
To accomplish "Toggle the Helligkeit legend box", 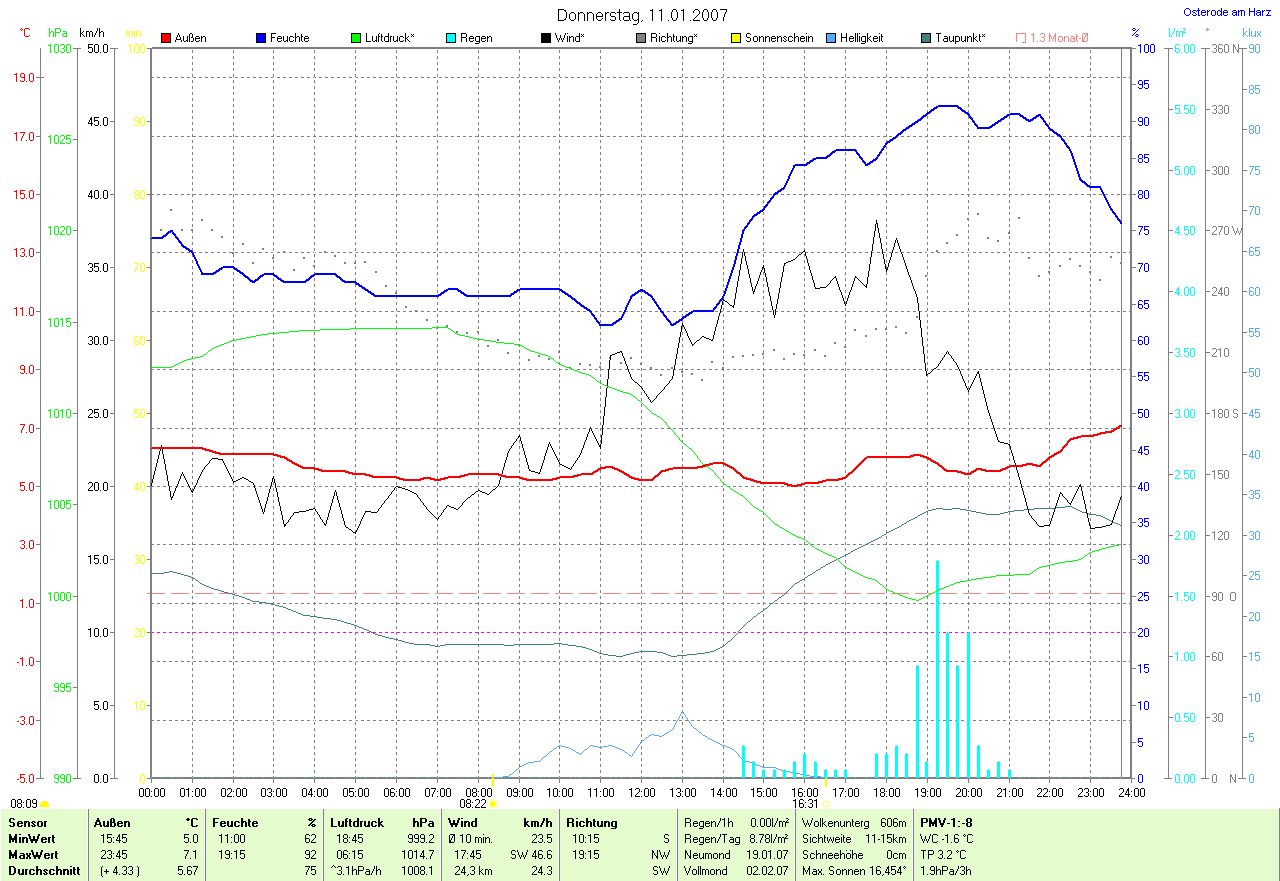I will click(x=831, y=38).
